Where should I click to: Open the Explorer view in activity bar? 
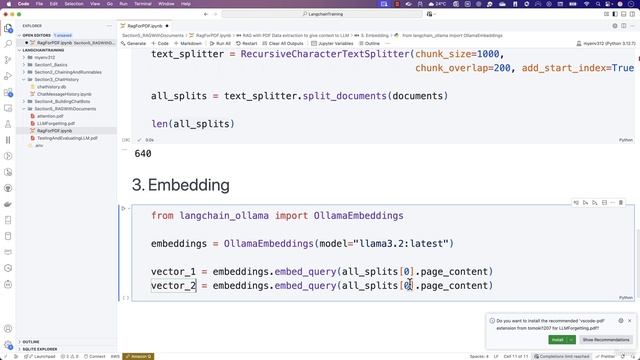pos(8,28)
